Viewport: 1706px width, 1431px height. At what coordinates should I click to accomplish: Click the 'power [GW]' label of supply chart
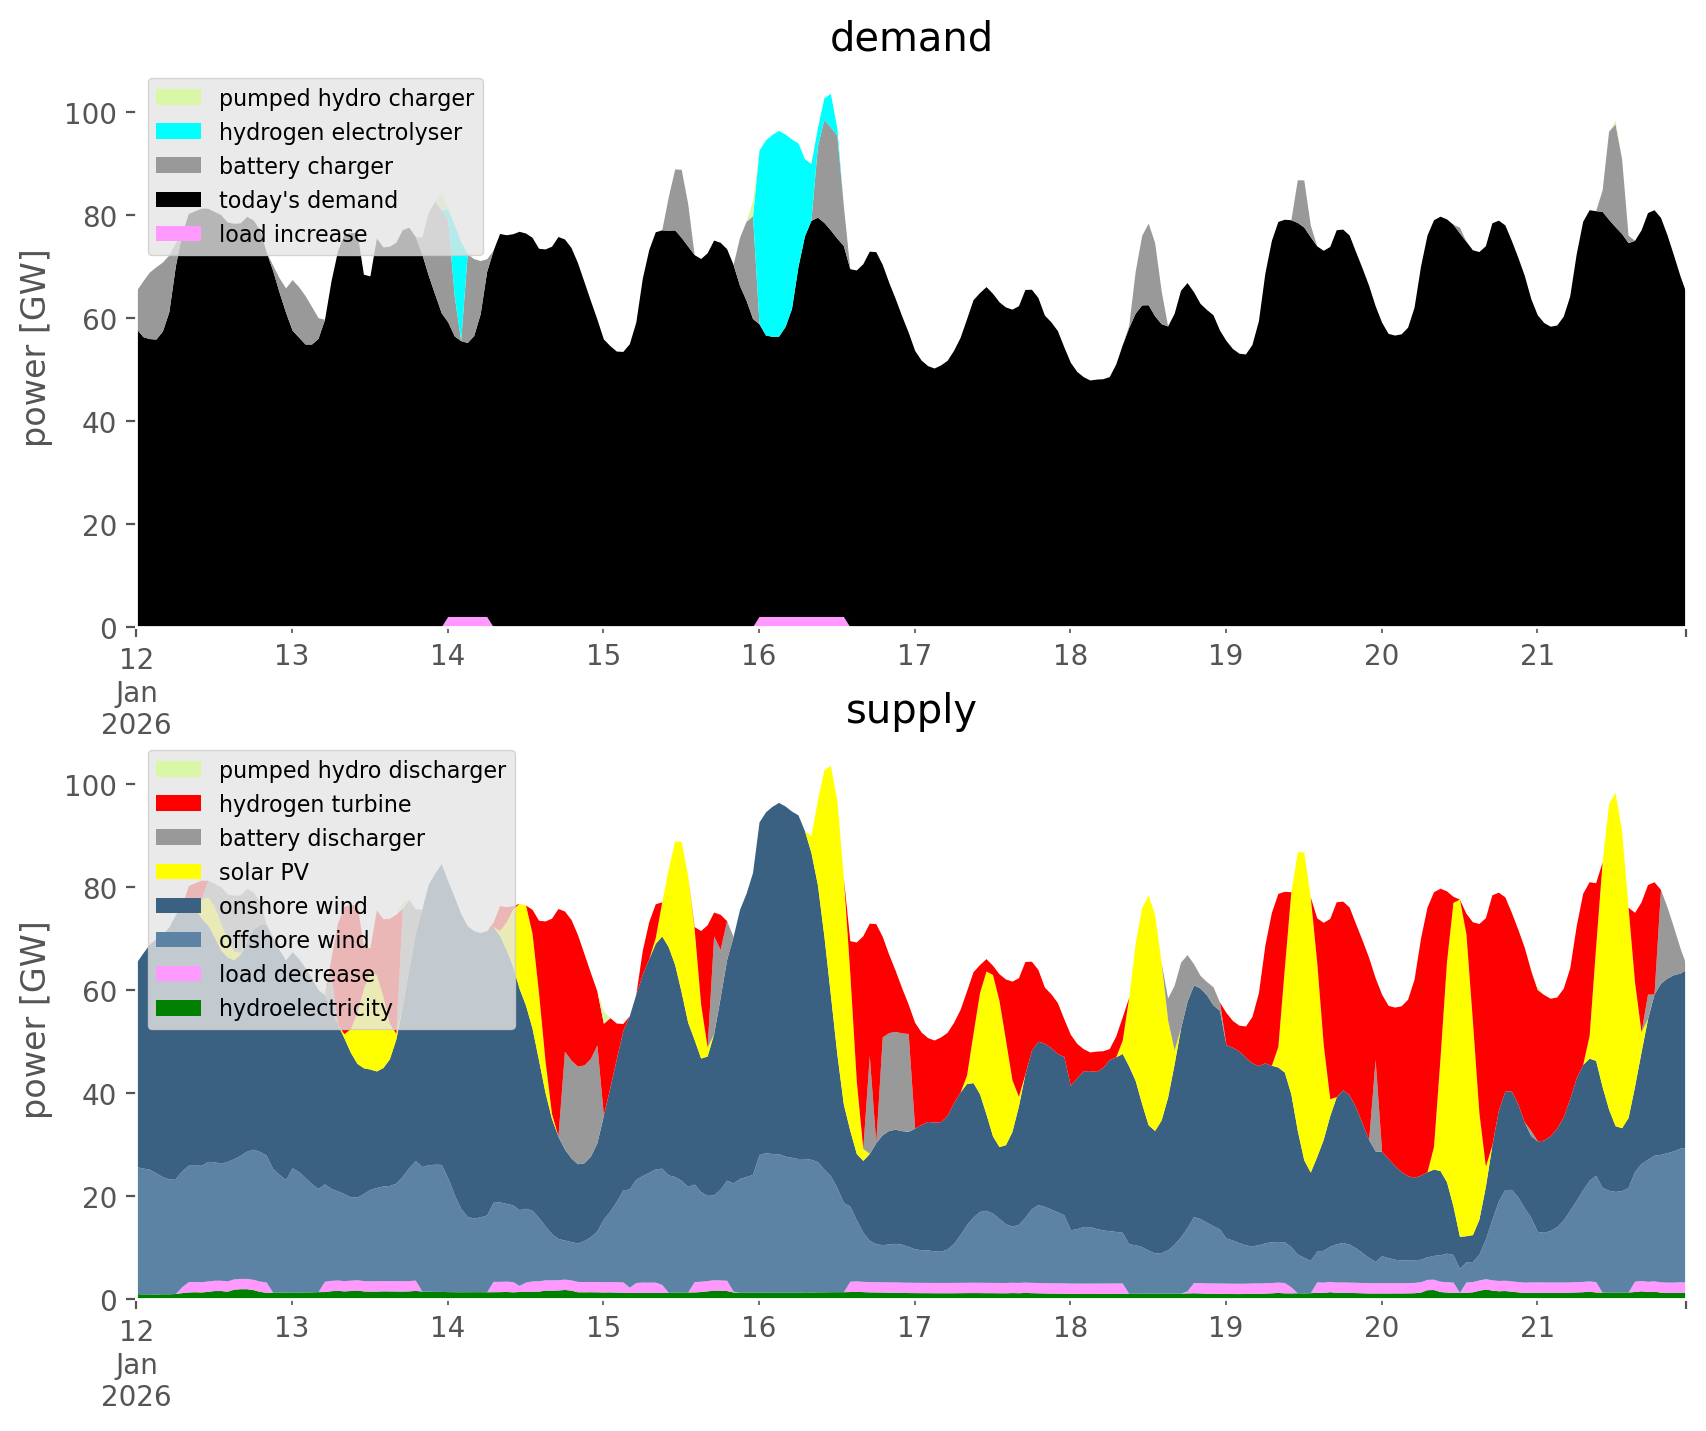35,1020
